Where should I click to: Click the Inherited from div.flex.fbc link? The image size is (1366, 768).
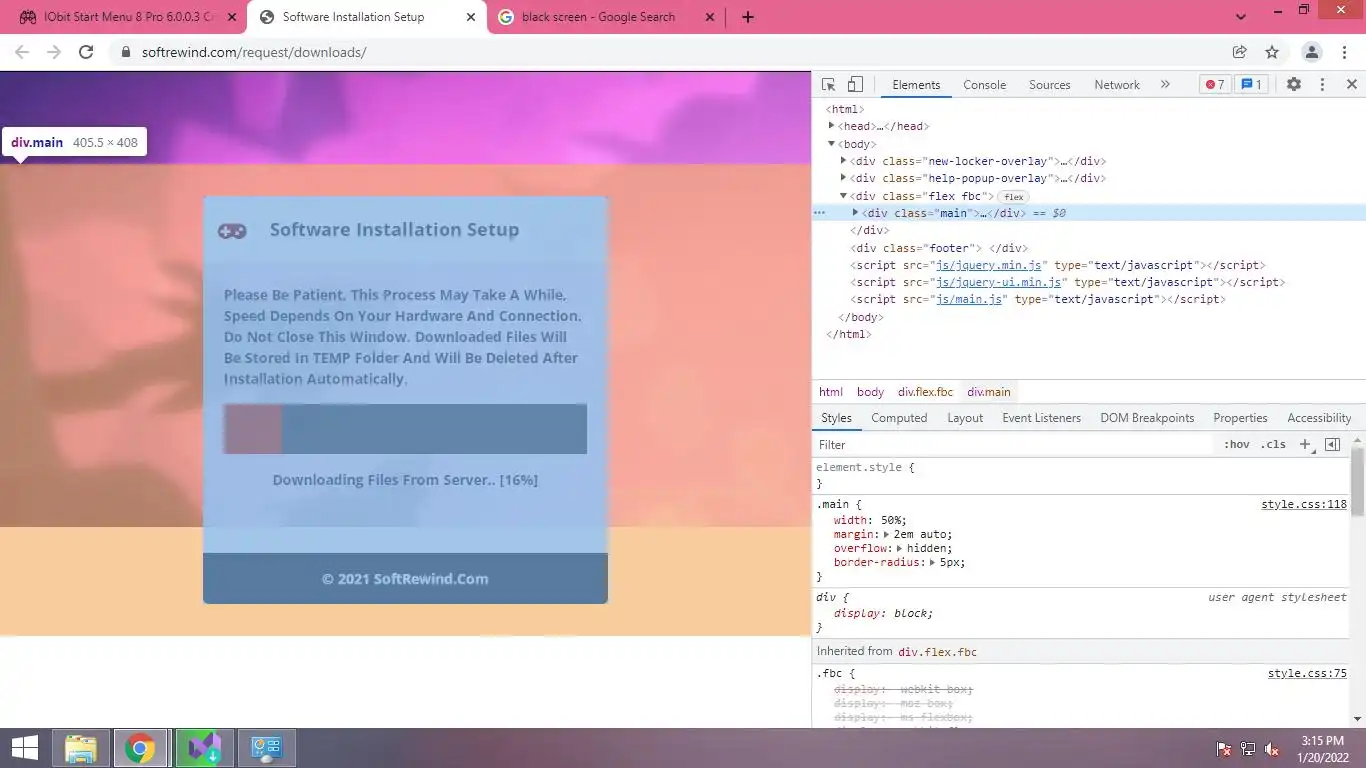click(x=937, y=652)
